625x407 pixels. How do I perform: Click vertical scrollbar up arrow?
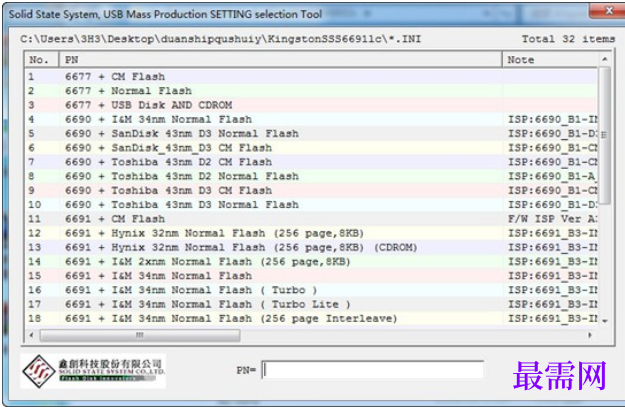[605, 59]
